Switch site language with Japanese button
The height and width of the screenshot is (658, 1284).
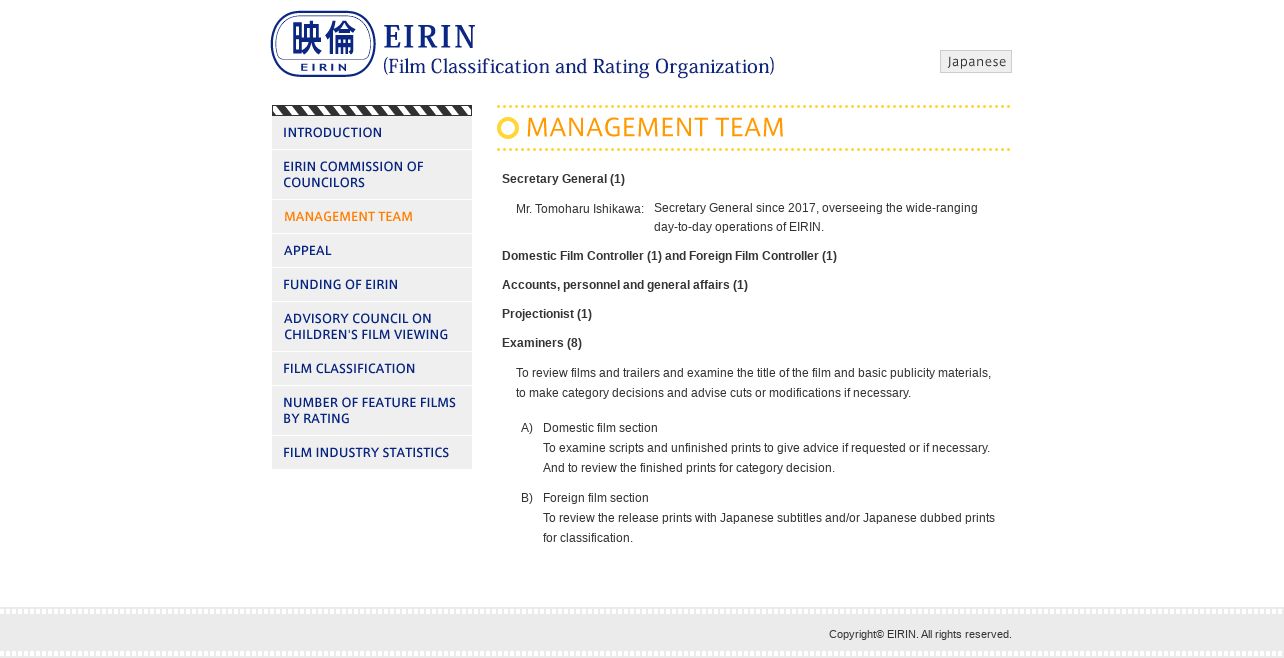[x=976, y=61]
